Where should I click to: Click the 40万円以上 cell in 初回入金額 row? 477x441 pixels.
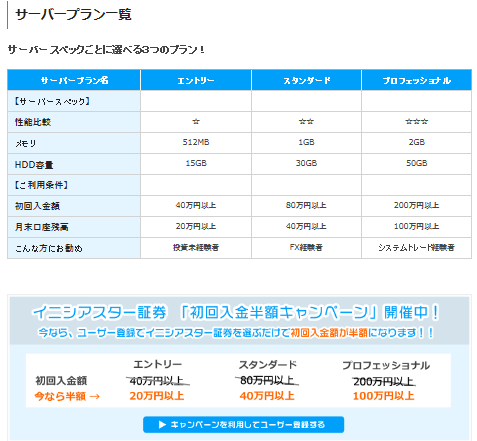[196, 205]
